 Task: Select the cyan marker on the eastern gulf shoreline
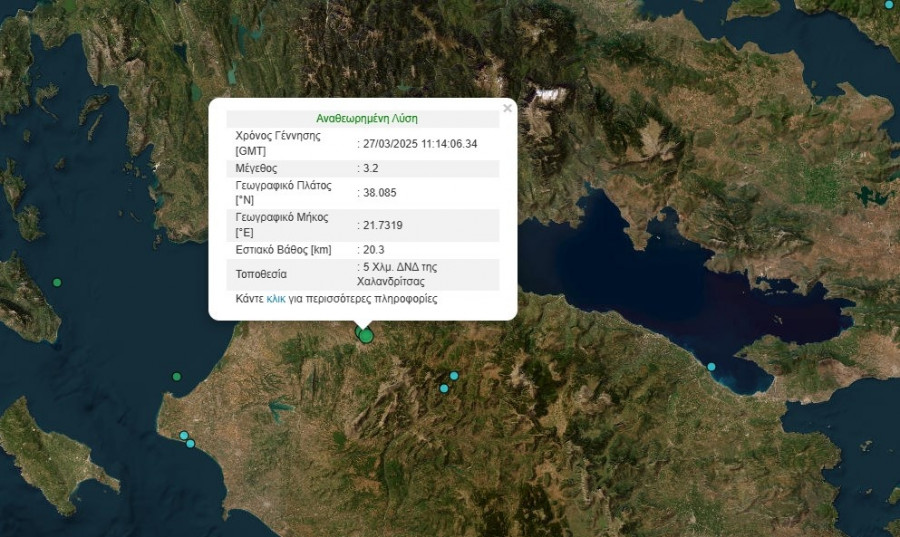[x=712, y=367]
